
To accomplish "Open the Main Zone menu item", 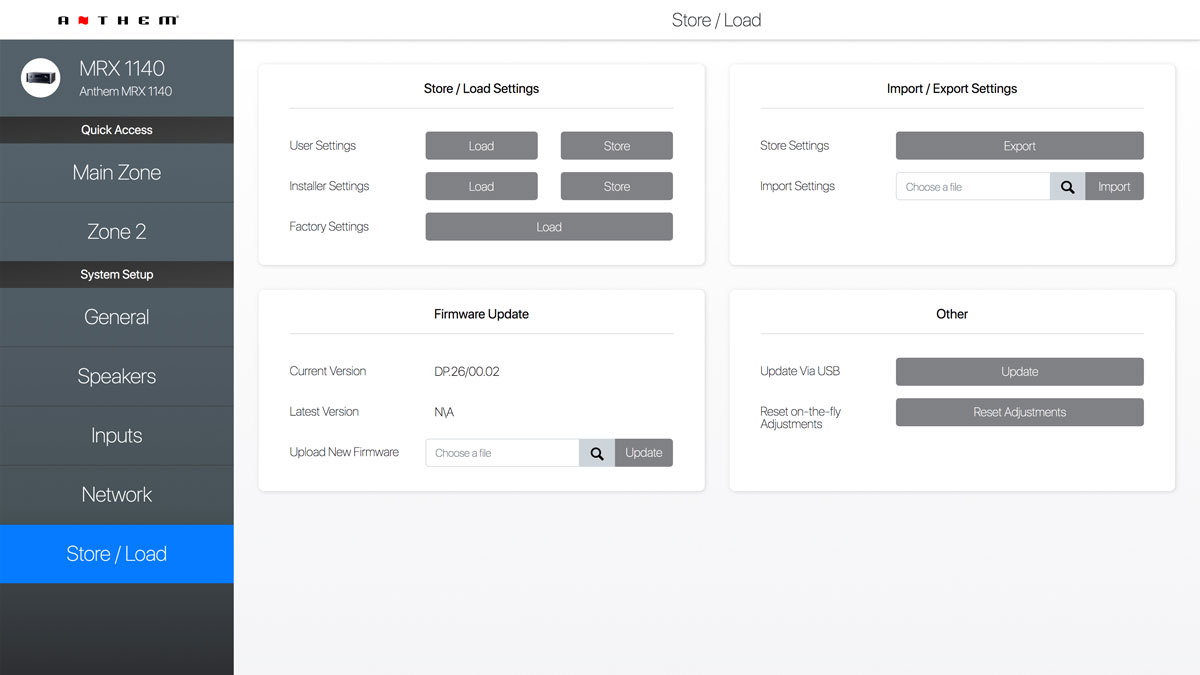I will coord(117,173).
